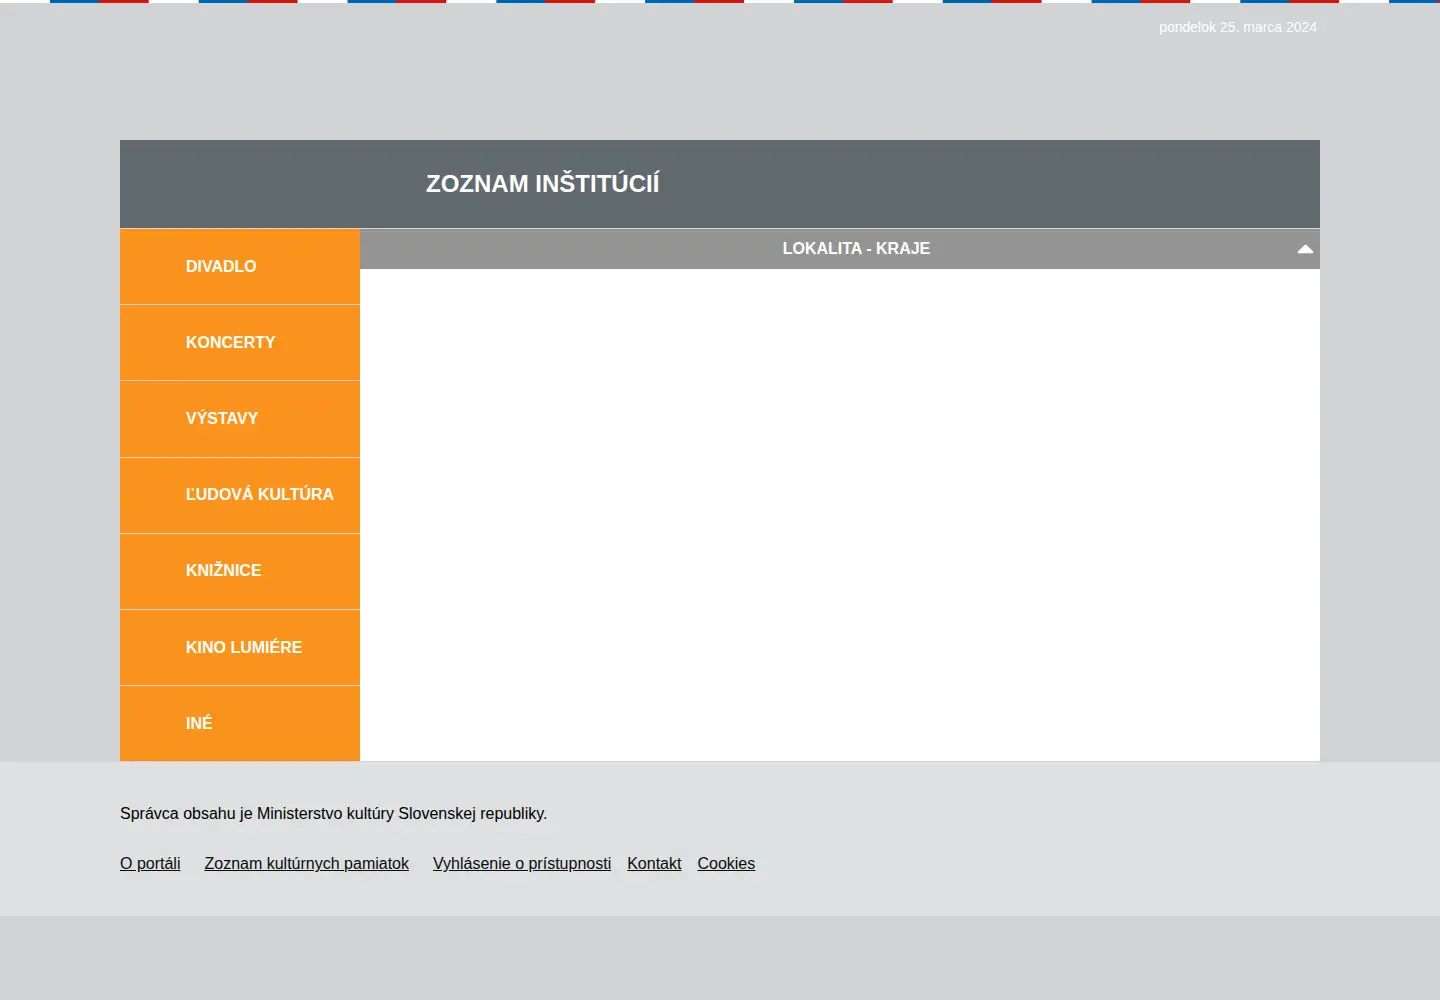Go to KNIŽNICE category

pos(240,571)
